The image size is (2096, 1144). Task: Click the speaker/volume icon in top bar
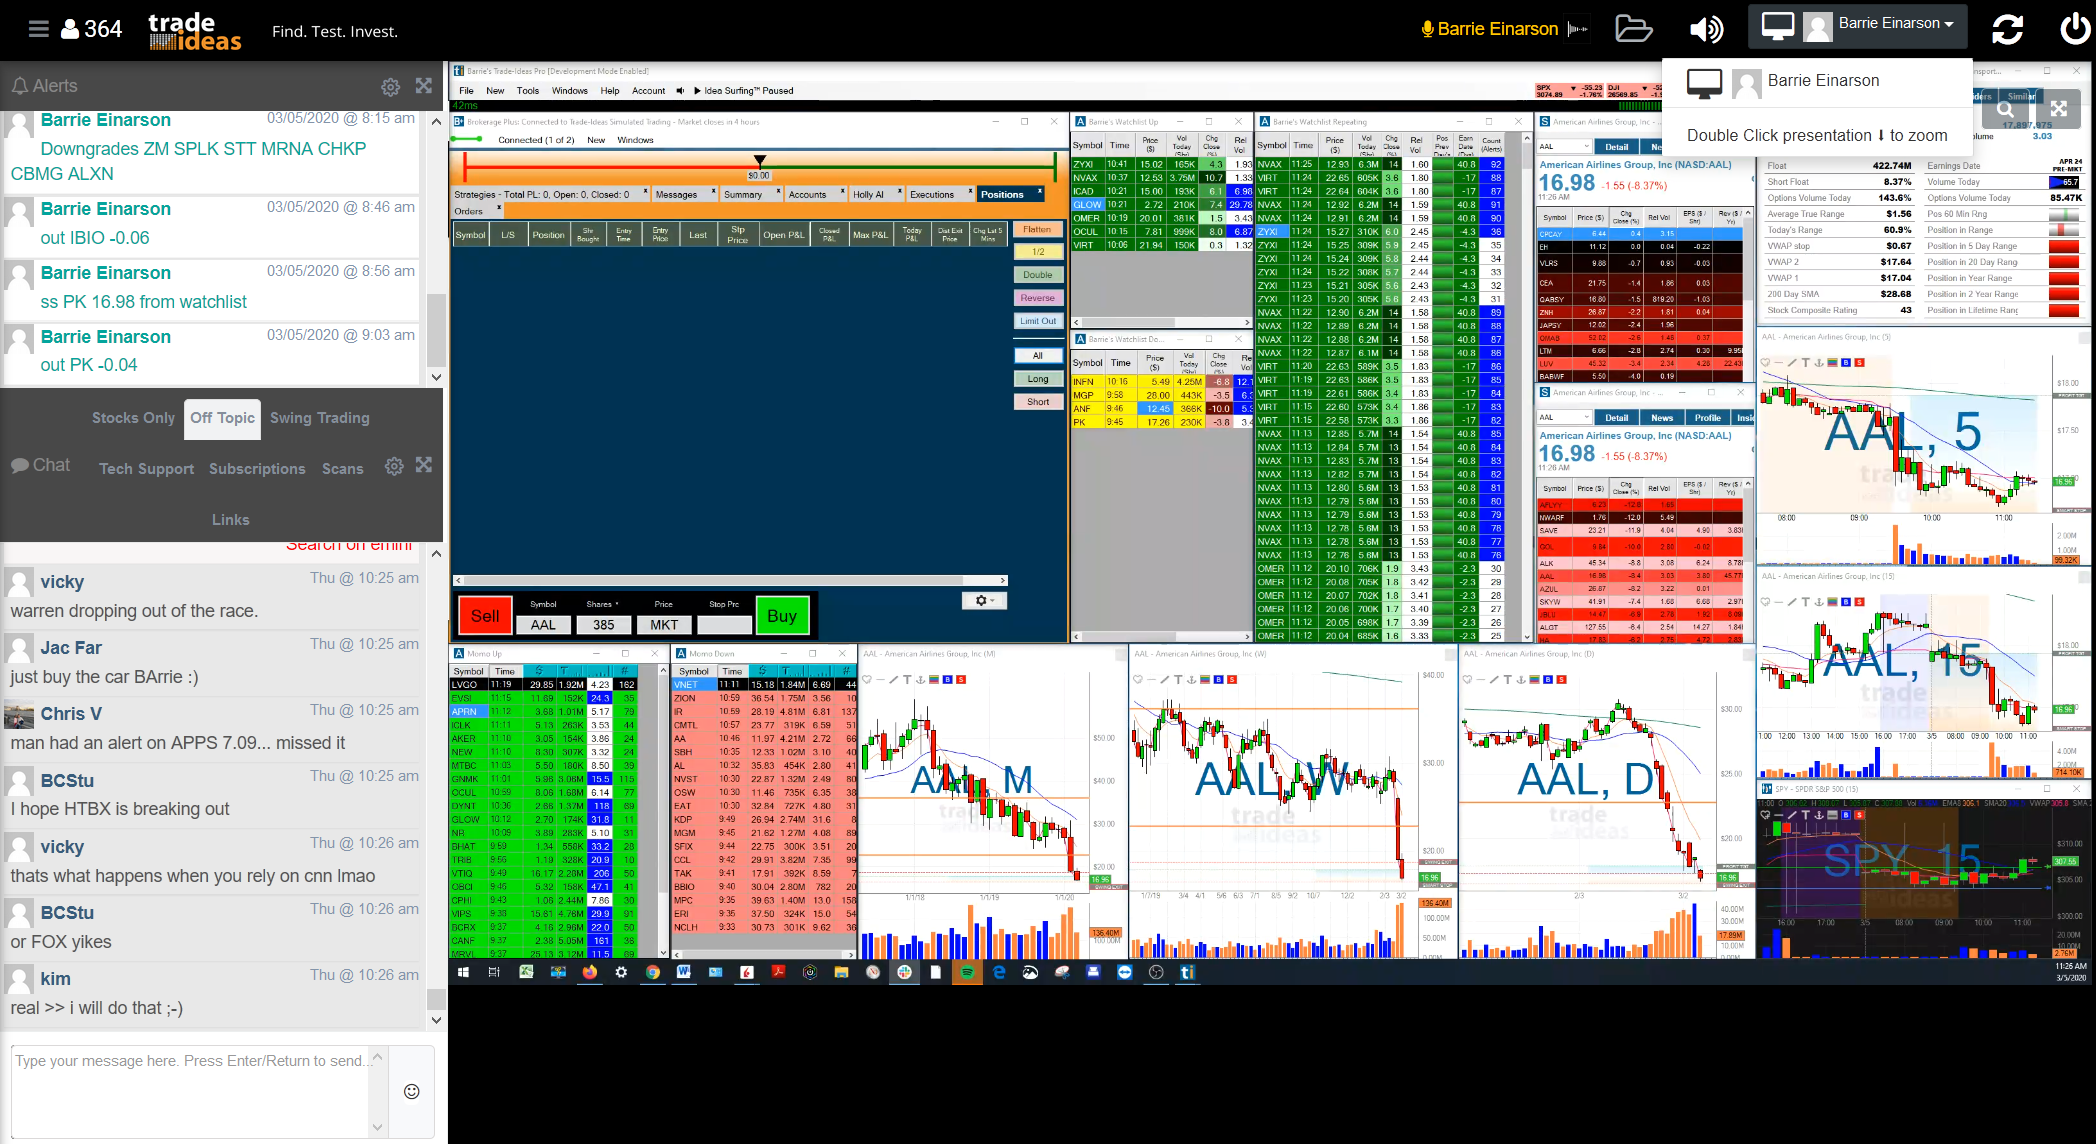[1706, 27]
